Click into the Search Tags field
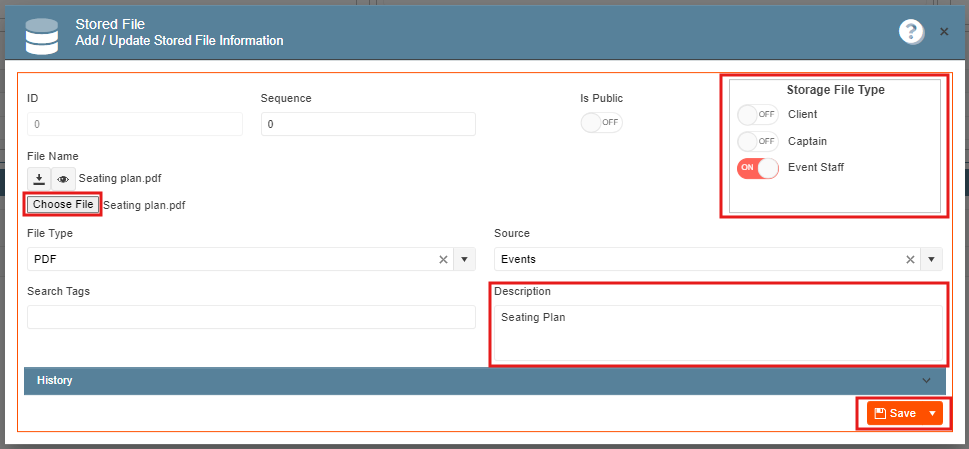The width and height of the screenshot is (969, 449). (x=252, y=317)
